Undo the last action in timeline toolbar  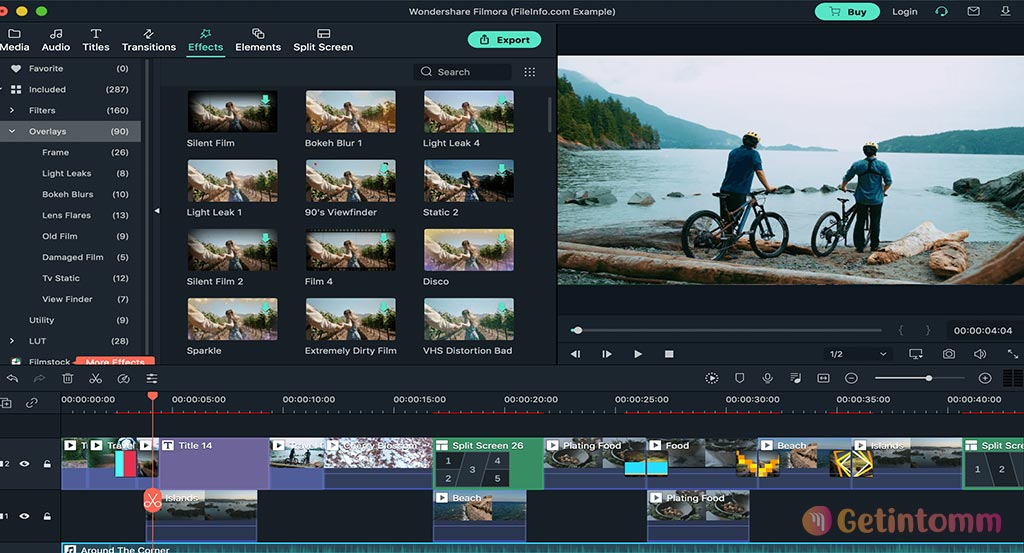[12, 379]
